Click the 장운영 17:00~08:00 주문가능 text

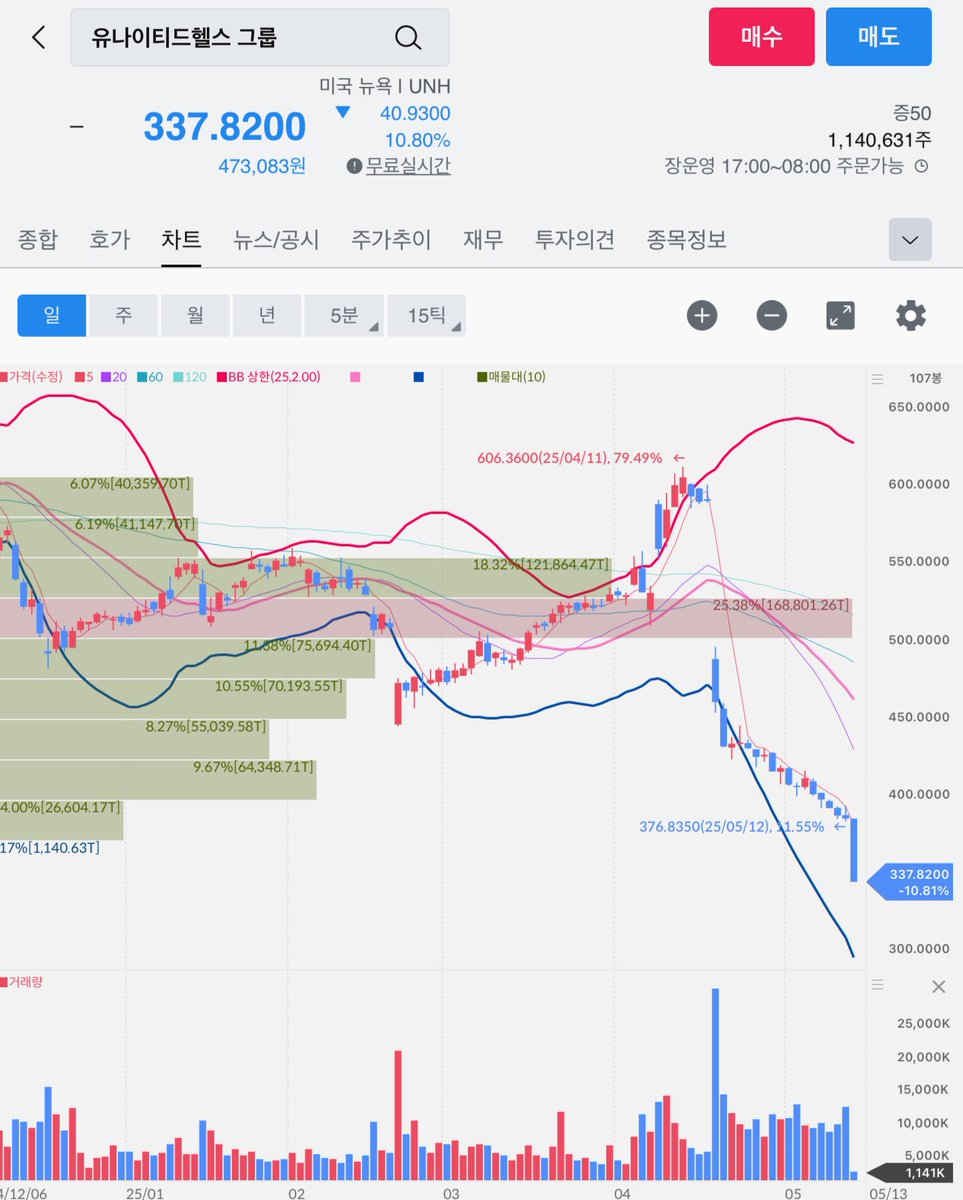(784, 166)
